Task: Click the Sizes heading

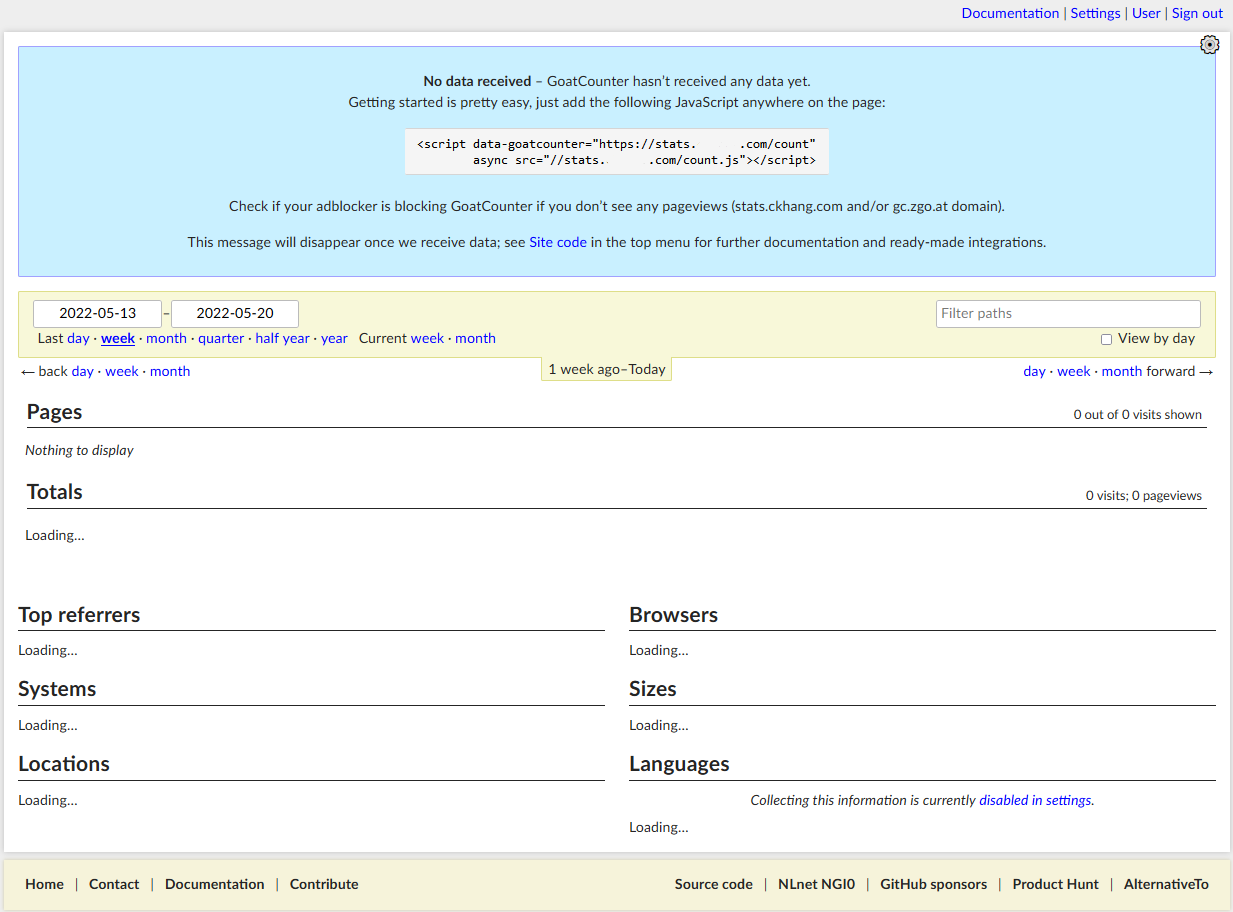Action: click(x=653, y=689)
